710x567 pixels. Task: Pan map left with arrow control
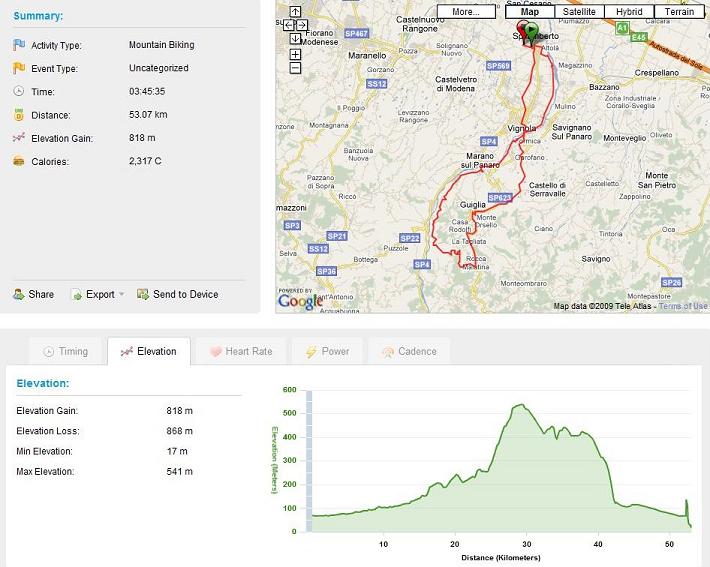pyautogui.click(x=288, y=25)
